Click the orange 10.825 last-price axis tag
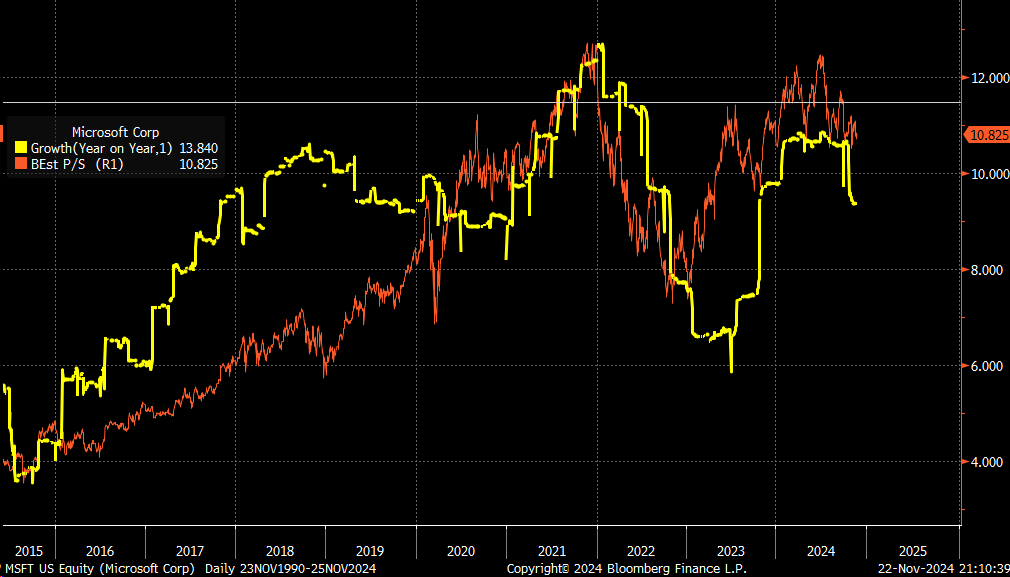Image resolution: width=1010 pixels, height=577 pixels. pyautogui.click(x=986, y=135)
